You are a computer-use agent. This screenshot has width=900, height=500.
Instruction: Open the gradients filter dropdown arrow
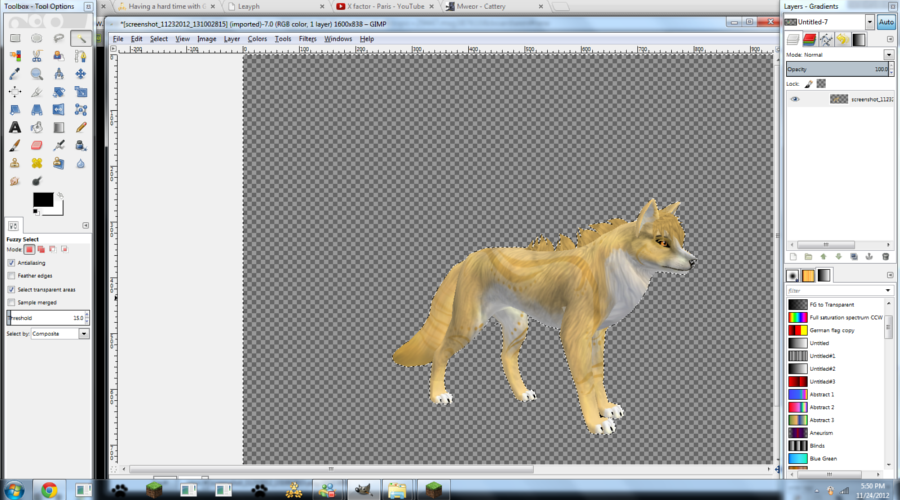(888, 290)
